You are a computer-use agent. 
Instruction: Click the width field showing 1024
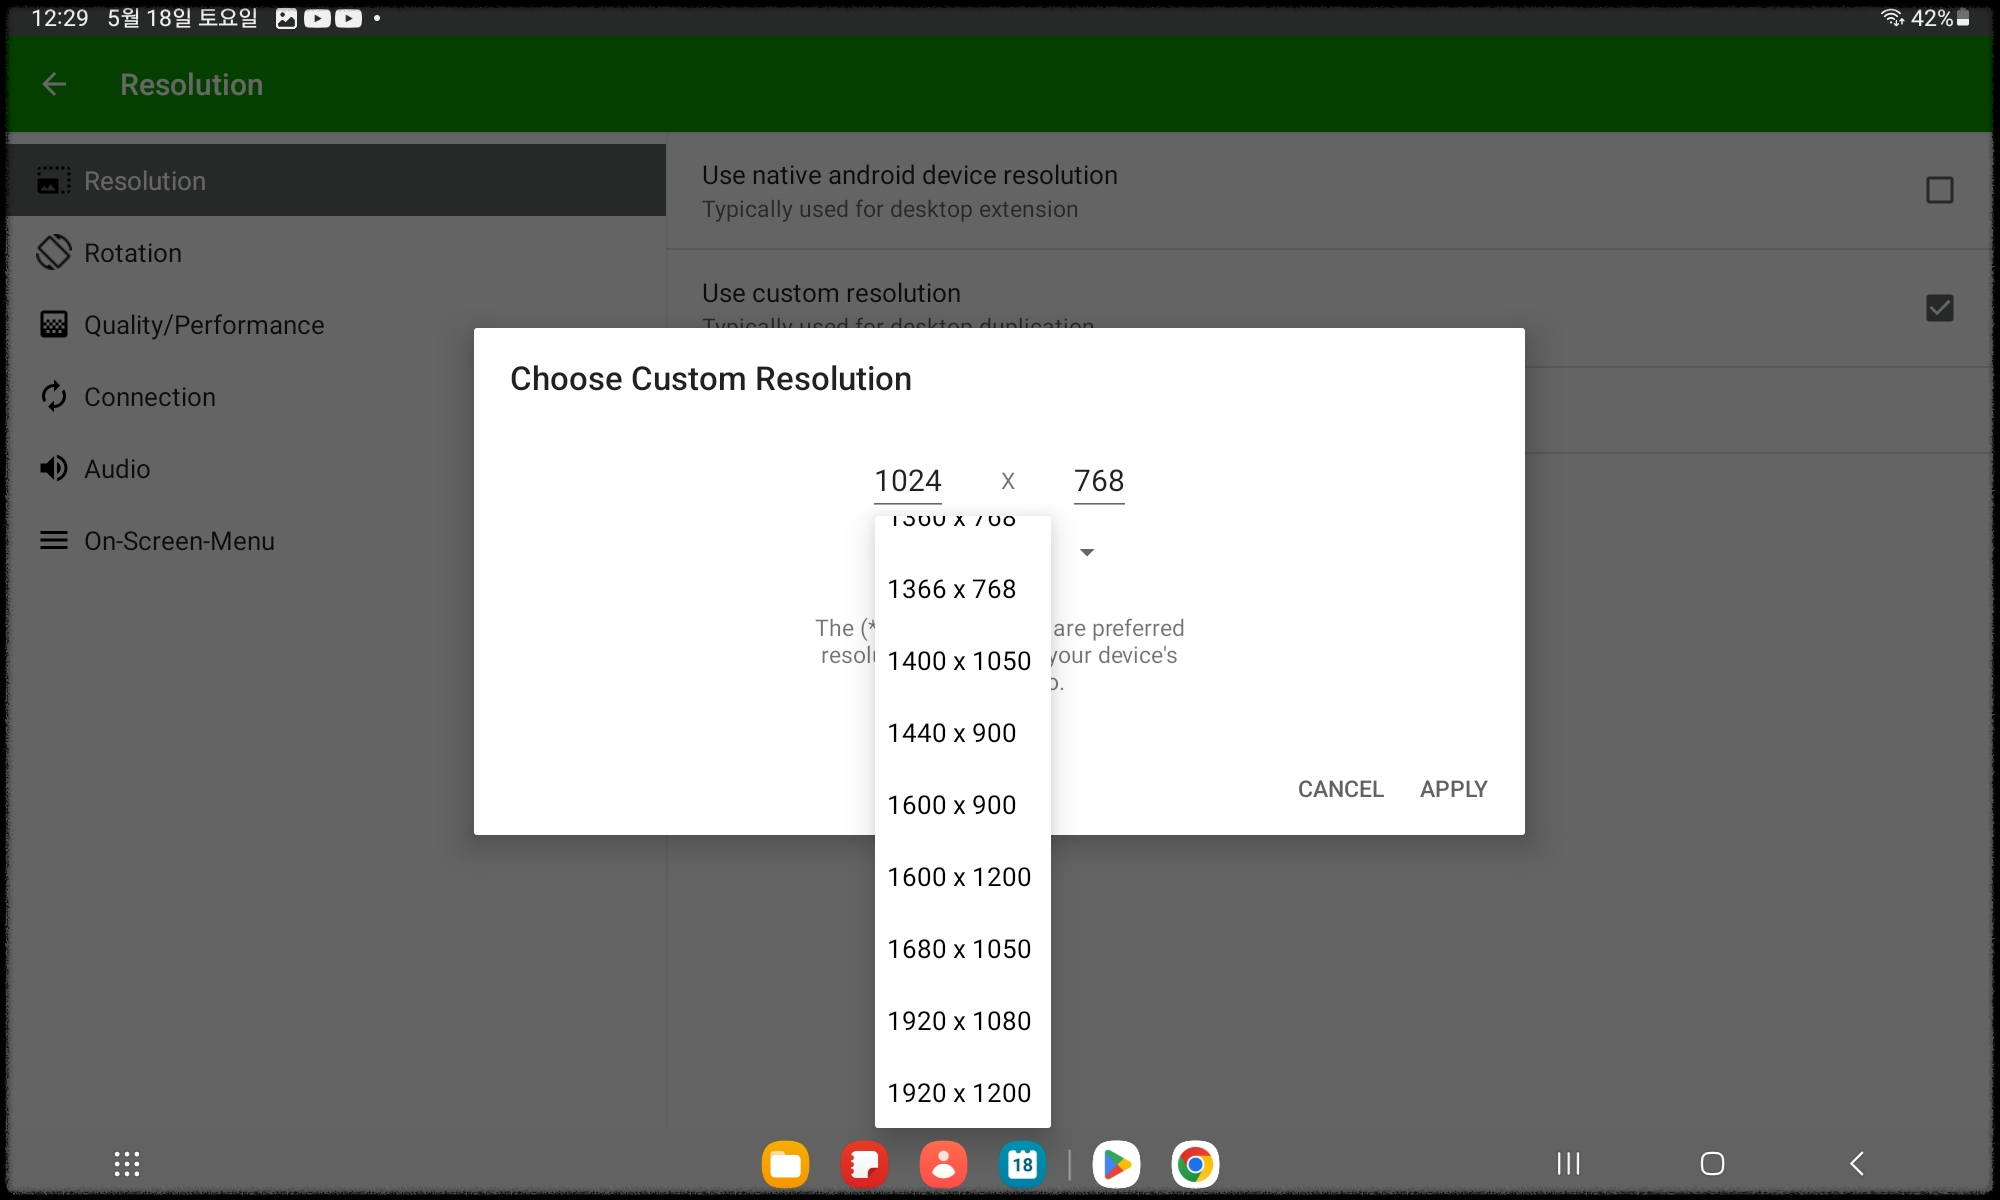(x=908, y=481)
